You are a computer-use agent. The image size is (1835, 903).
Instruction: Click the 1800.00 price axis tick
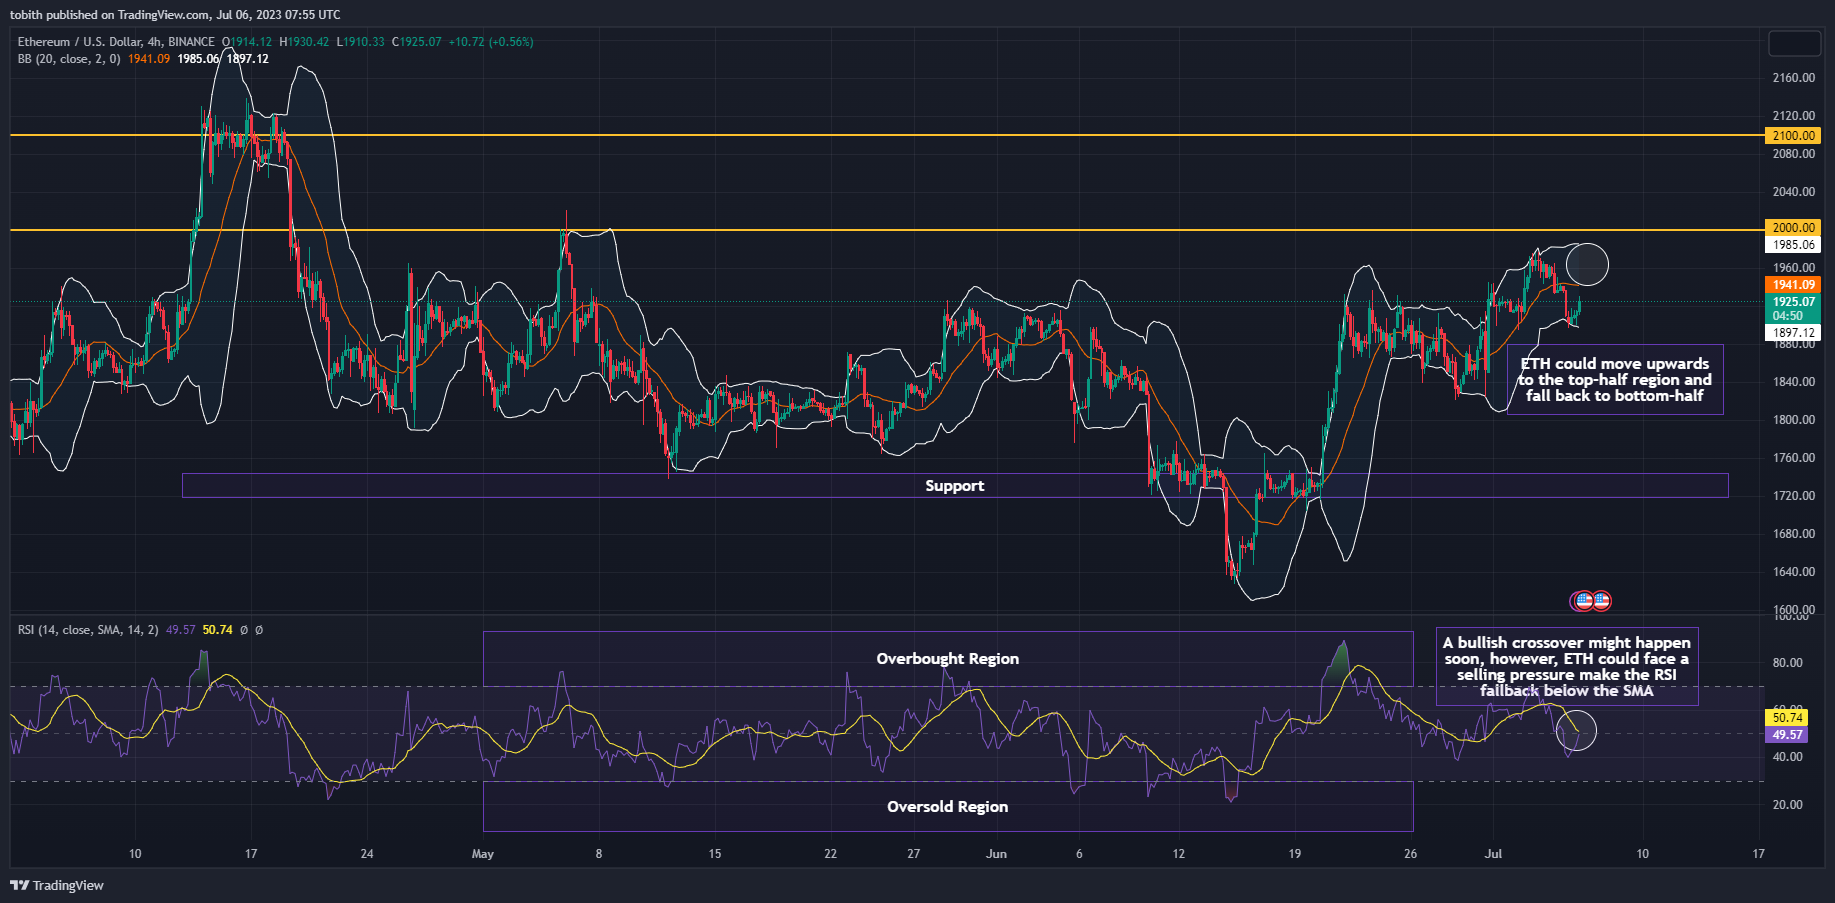[1793, 420]
